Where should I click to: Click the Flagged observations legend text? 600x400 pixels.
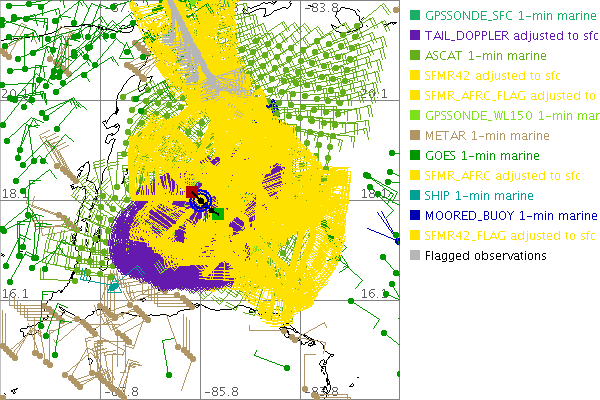click(x=485, y=256)
